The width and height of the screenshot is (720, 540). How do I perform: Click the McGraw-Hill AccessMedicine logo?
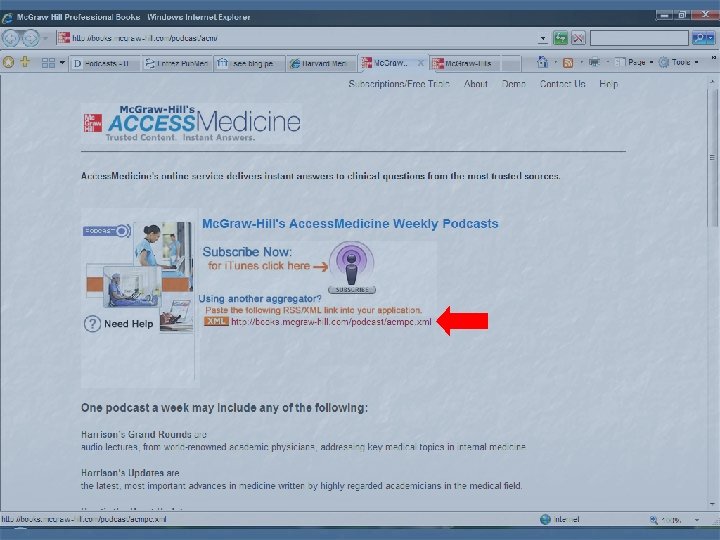pos(192,124)
